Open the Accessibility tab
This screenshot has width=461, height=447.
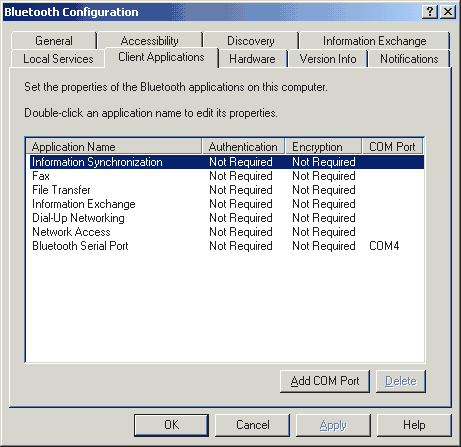pyautogui.click(x=150, y=41)
